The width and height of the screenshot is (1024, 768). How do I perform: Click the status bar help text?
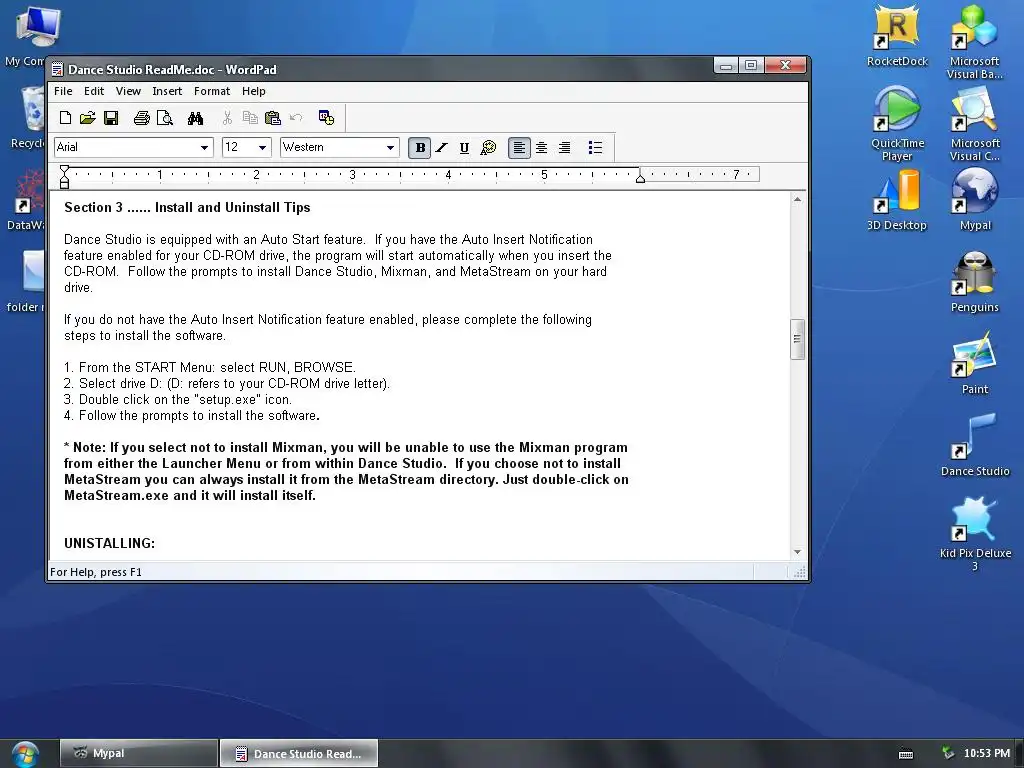pos(96,572)
